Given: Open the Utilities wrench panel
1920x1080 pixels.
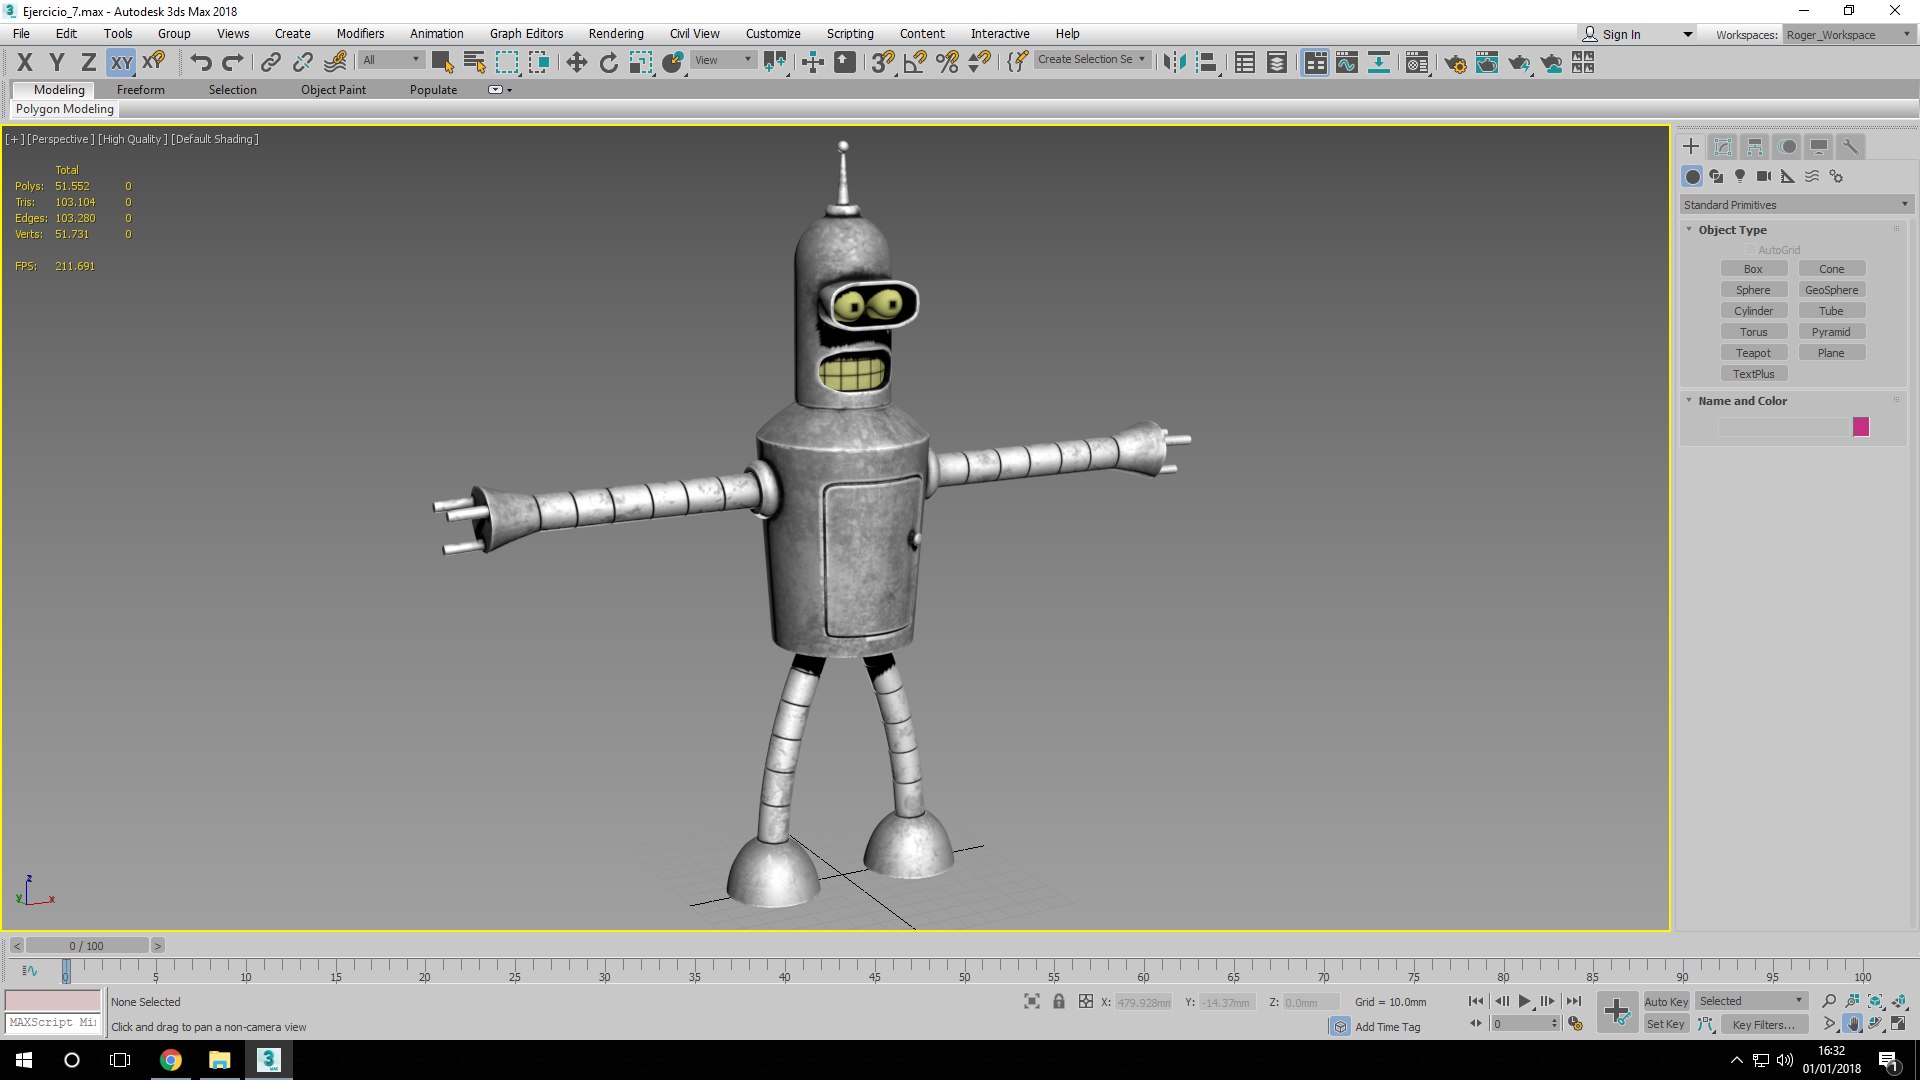Looking at the screenshot, I should (x=1851, y=147).
